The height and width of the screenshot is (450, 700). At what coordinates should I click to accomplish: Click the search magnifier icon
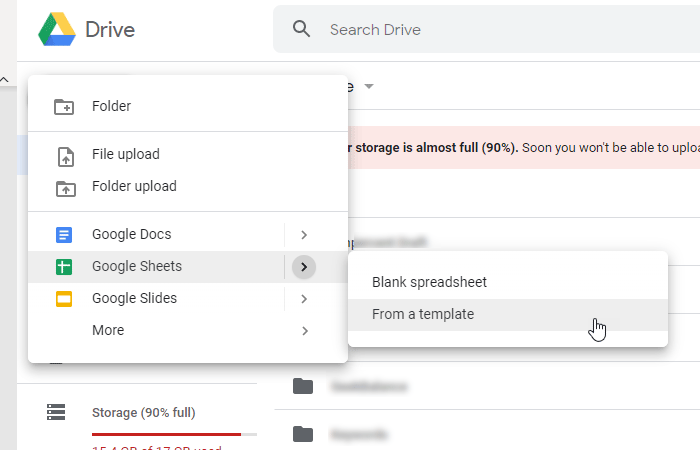pyautogui.click(x=302, y=29)
